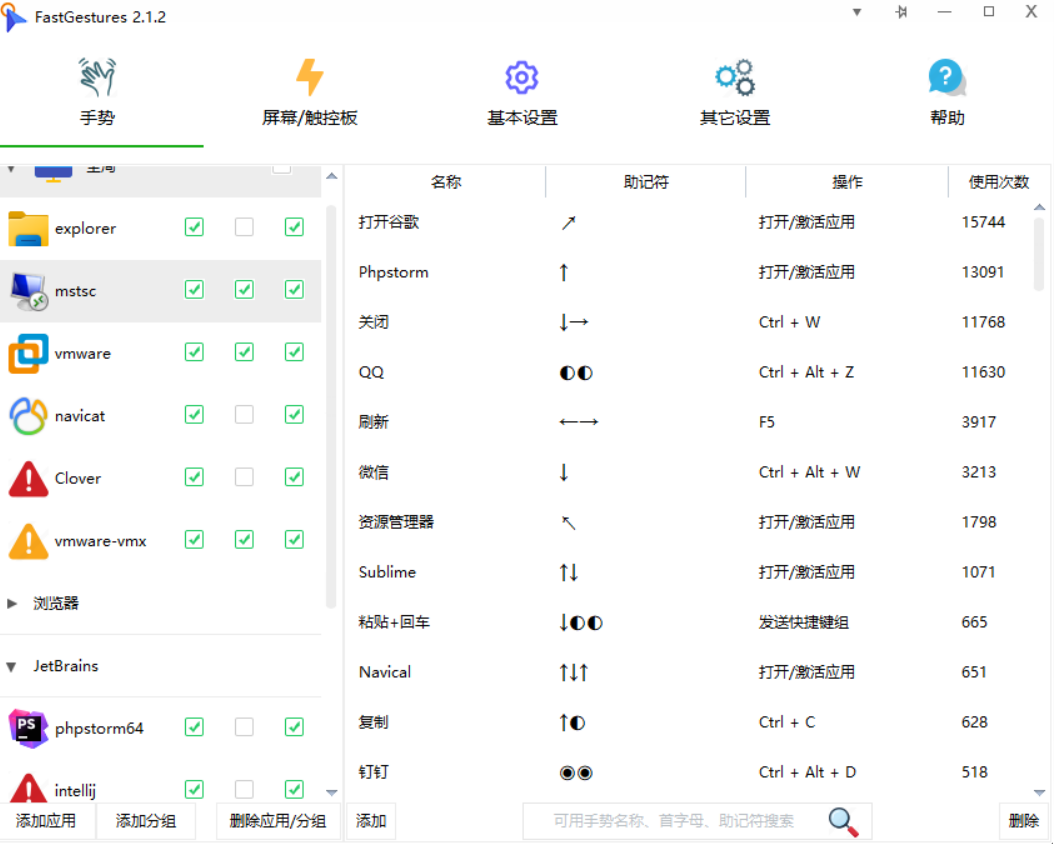This screenshot has height=844, width=1054.
Task: Toggle explorer's first checkbox
Action: 194,227
